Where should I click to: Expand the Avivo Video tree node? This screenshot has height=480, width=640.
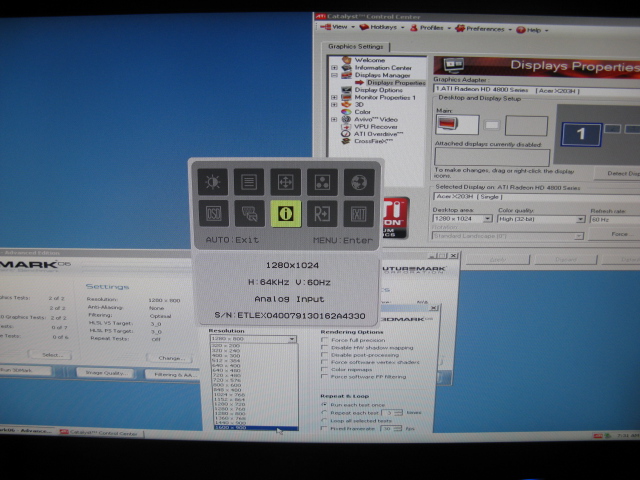tap(334, 120)
